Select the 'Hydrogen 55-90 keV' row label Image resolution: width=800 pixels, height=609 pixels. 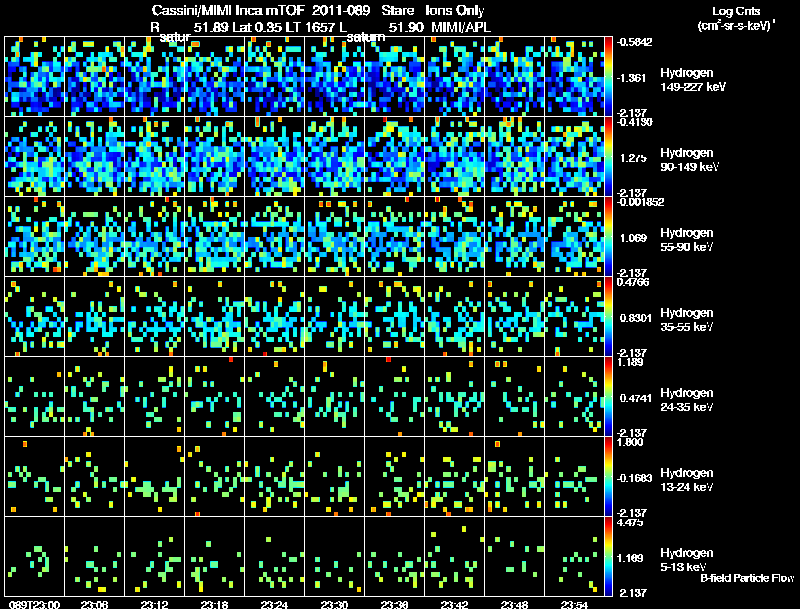[687, 240]
